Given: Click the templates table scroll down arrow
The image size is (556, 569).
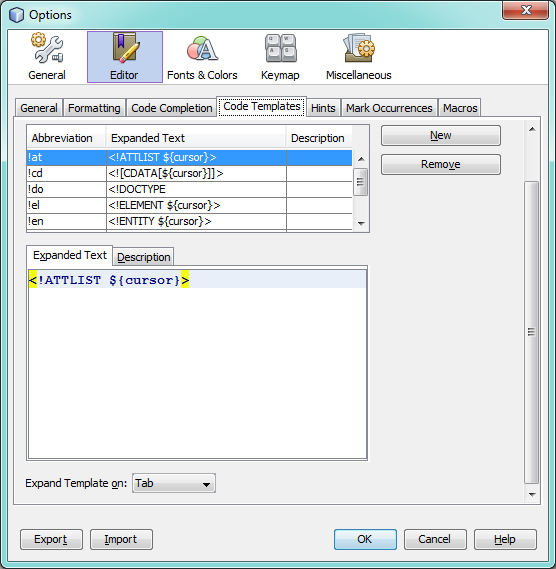Looking at the screenshot, I should 361,224.
